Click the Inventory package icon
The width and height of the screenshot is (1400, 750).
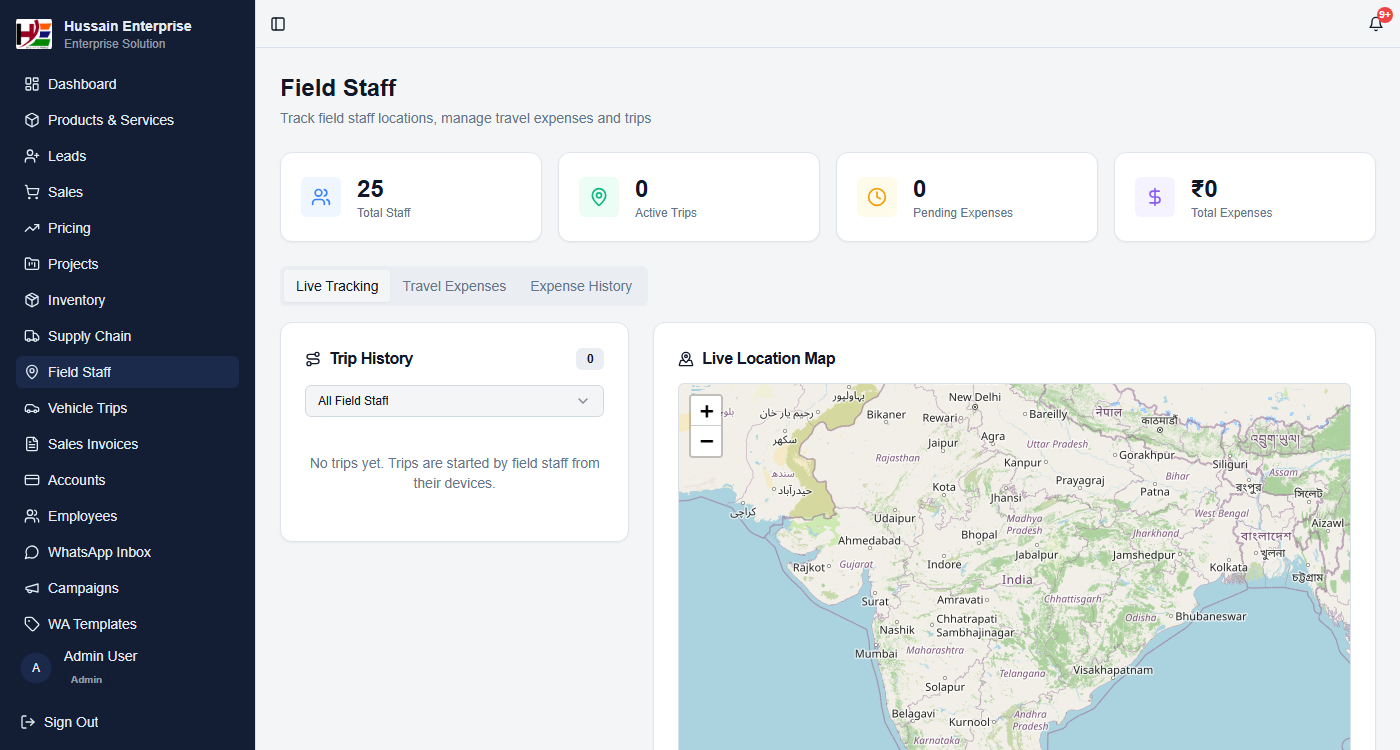click(x=32, y=300)
